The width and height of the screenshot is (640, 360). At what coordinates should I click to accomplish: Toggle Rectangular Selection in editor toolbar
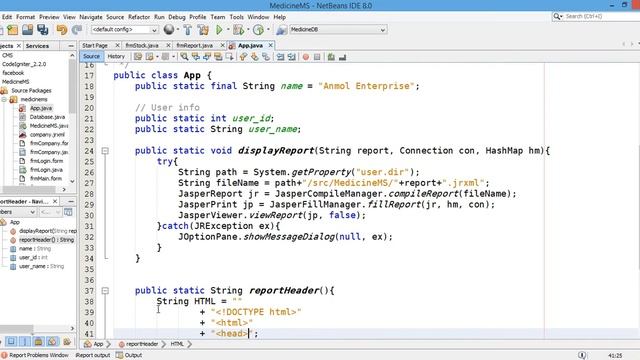tap(229, 57)
